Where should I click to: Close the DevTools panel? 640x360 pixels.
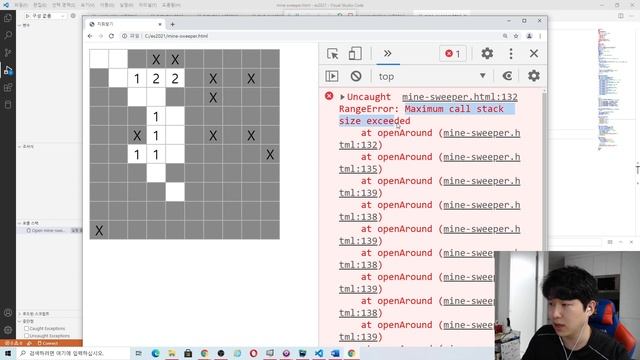point(534,53)
